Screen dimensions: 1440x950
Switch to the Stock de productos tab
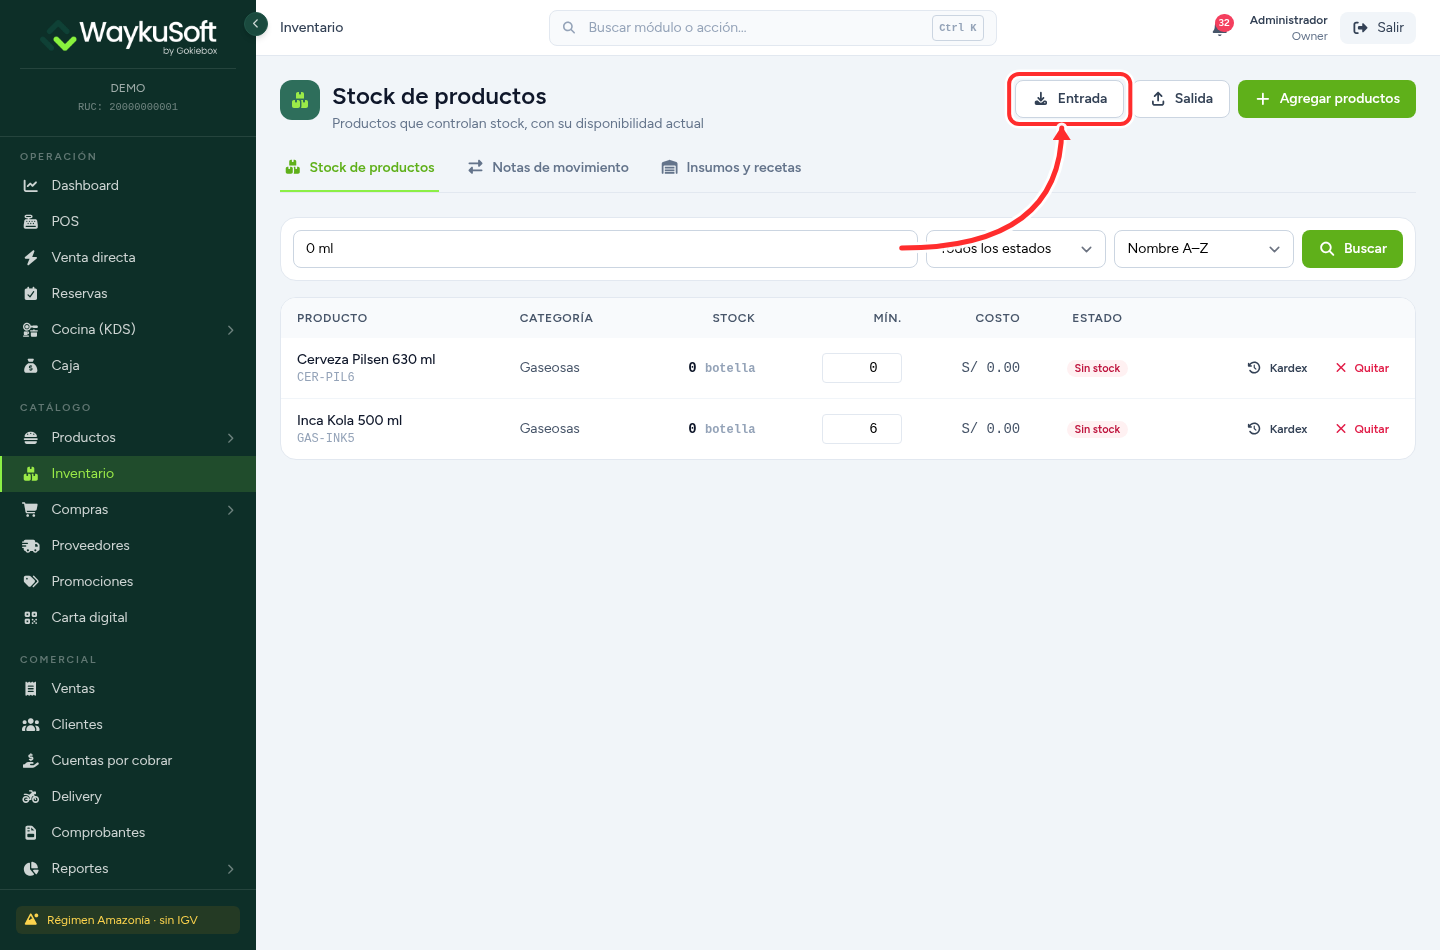tap(360, 167)
